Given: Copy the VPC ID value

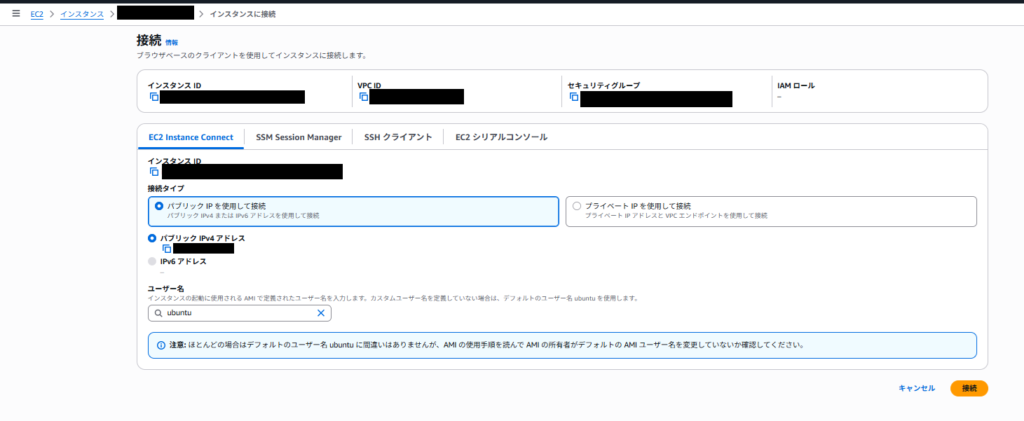Looking at the screenshot, I should coord(363,97).
